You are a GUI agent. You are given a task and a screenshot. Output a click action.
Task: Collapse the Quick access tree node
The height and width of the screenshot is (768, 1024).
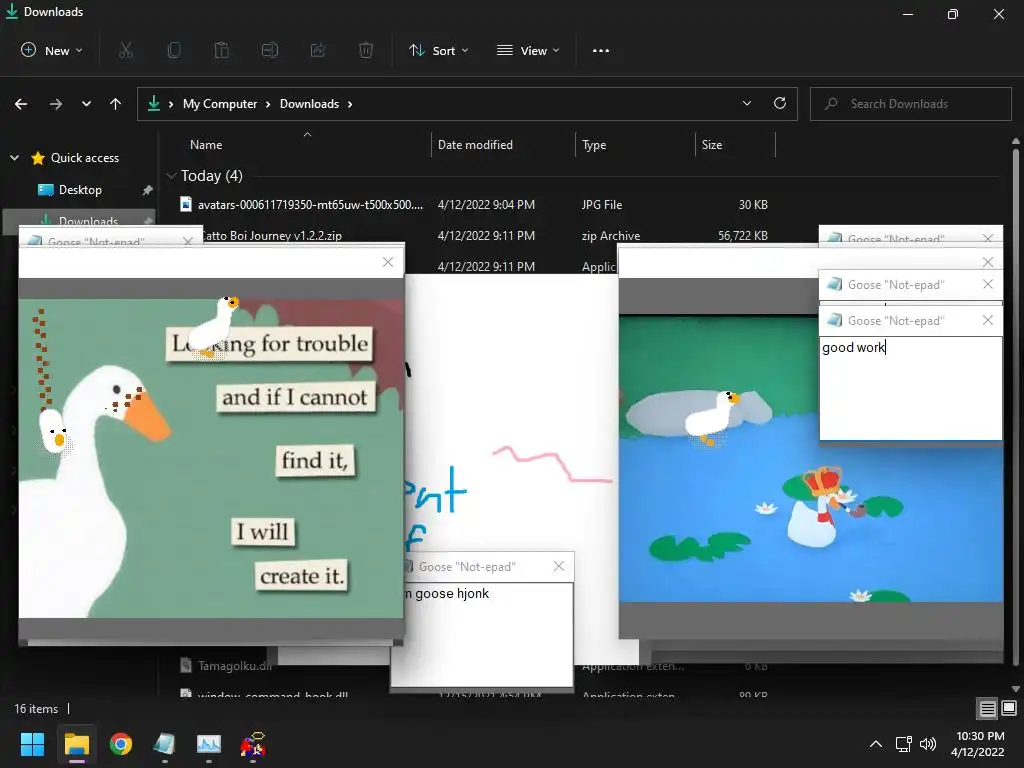point(14,157)
